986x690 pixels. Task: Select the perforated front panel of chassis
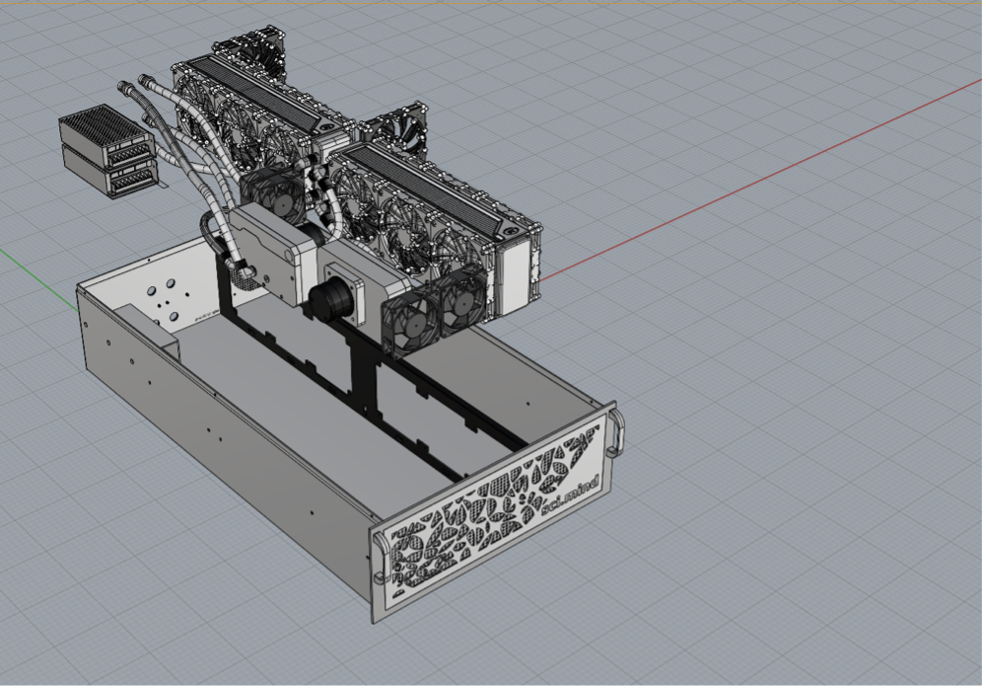(x=495, y=512)
